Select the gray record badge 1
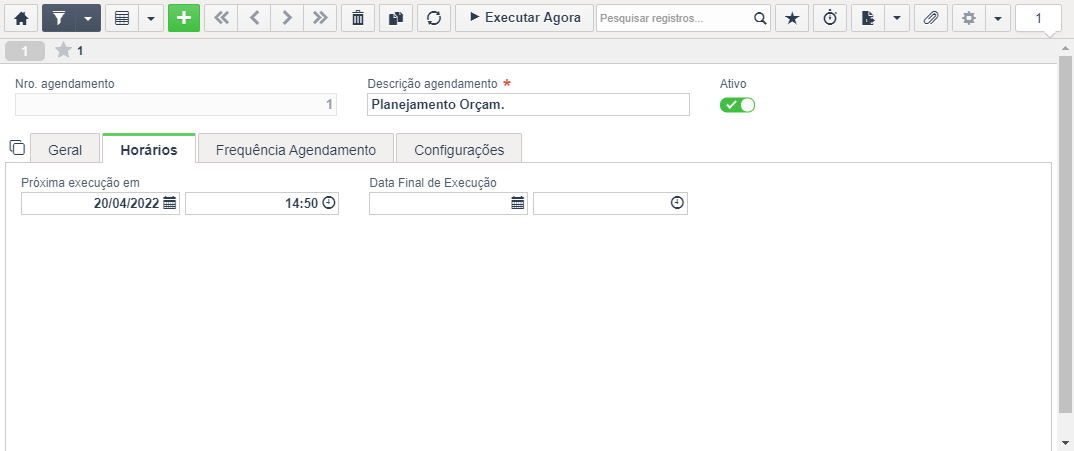1074x451 pixels. [25, 51]
